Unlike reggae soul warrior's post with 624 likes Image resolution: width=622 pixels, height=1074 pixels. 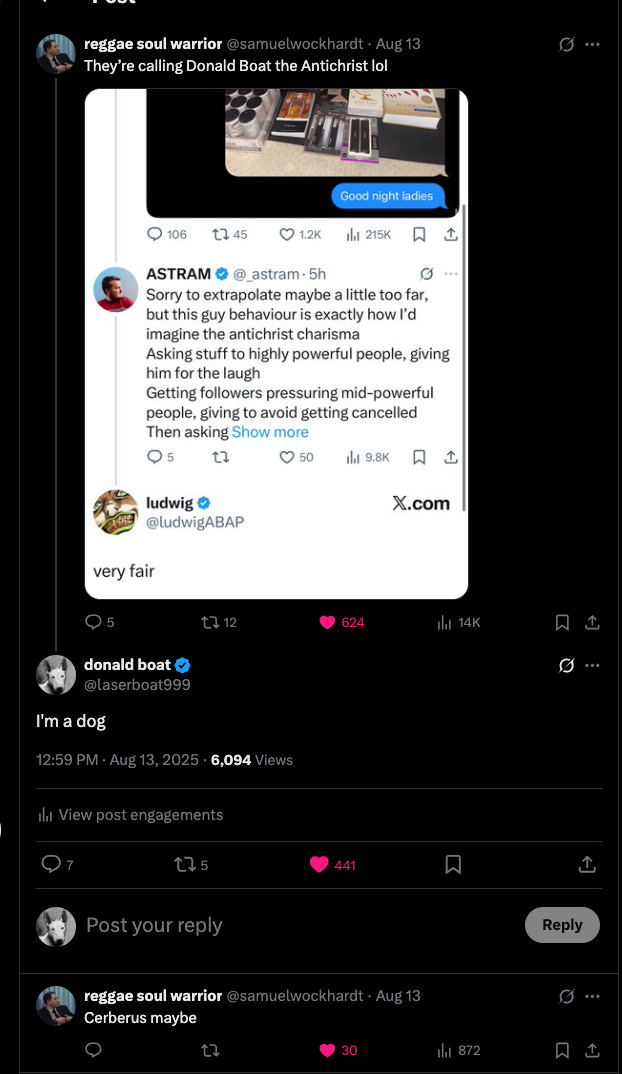[327, 622]
